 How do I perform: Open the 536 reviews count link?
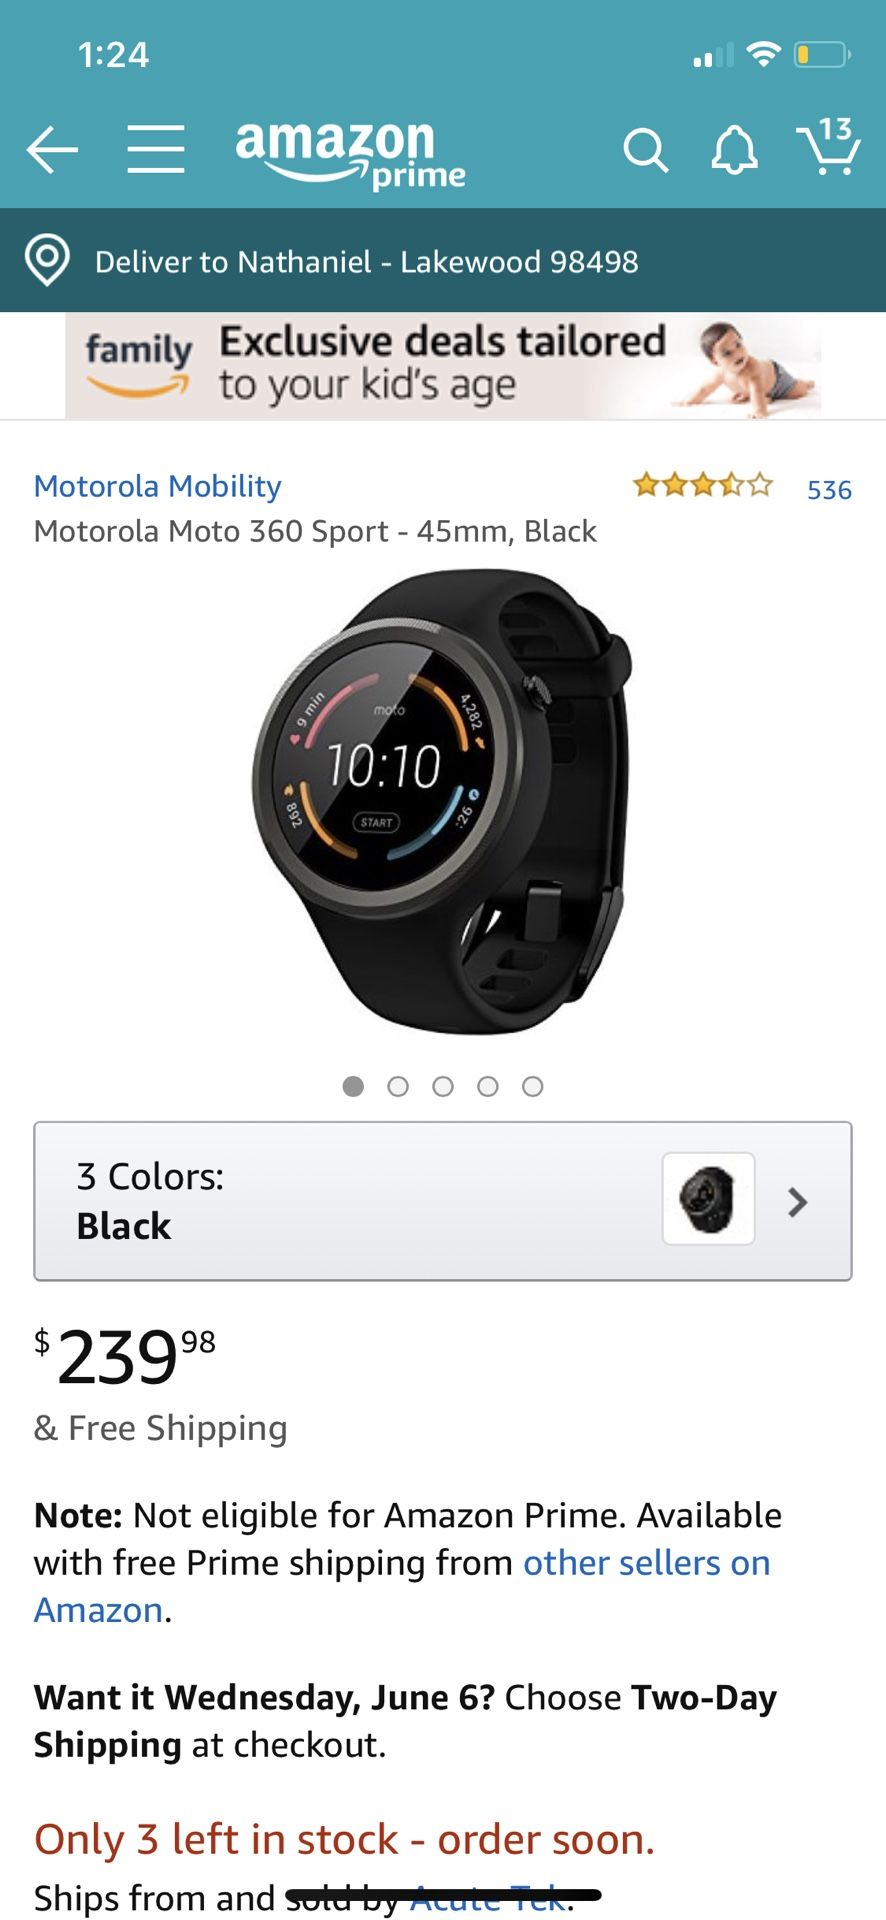829,490
